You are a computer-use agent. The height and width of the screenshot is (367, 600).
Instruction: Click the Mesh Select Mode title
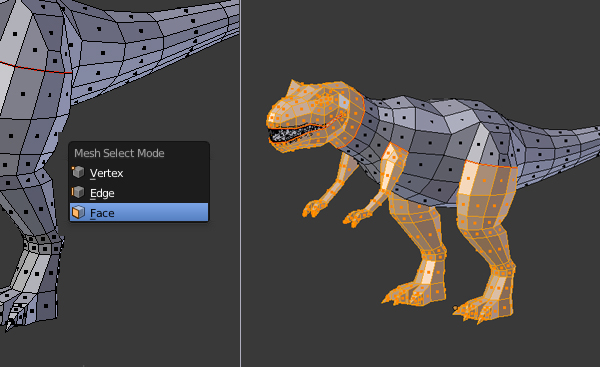tap(119, 153)
